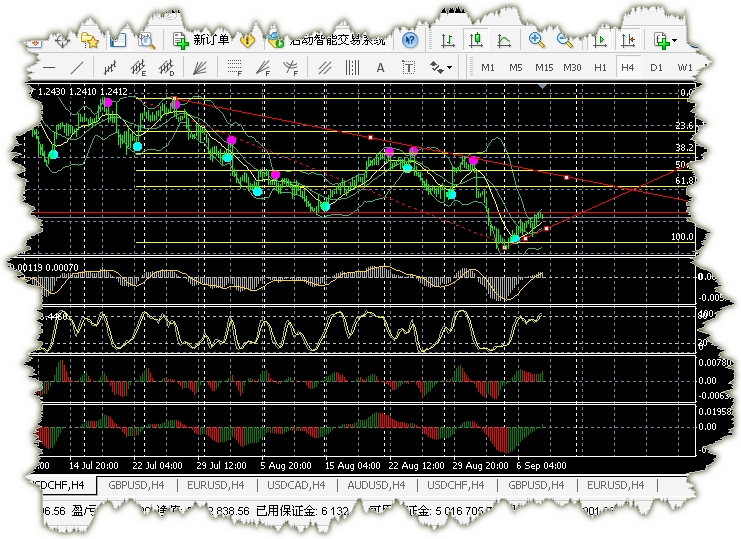Screen dimensions: 741x539
Task: Open the GBPUSD,H4 tab left of USDCAD
Action: pyautogui.click(x=136, y=485)
